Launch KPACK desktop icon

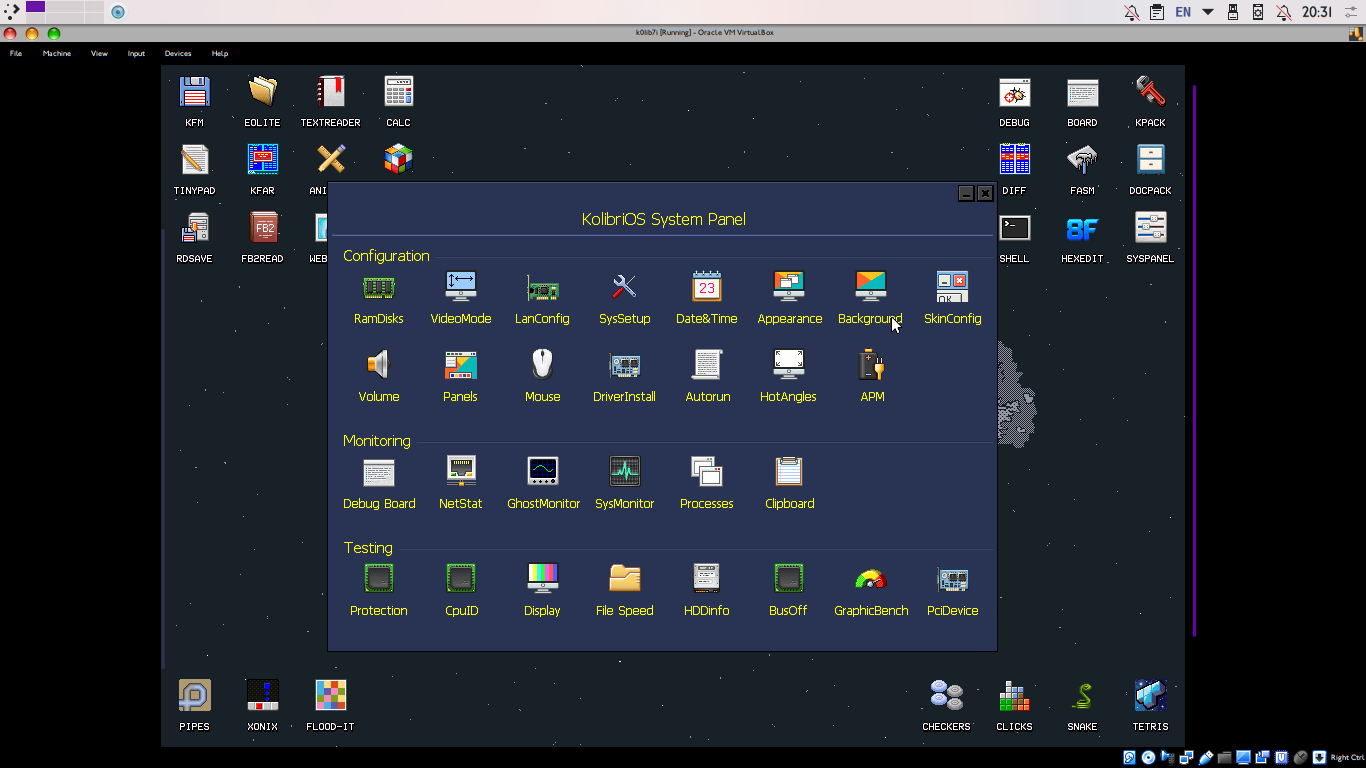coord(1150,92)
